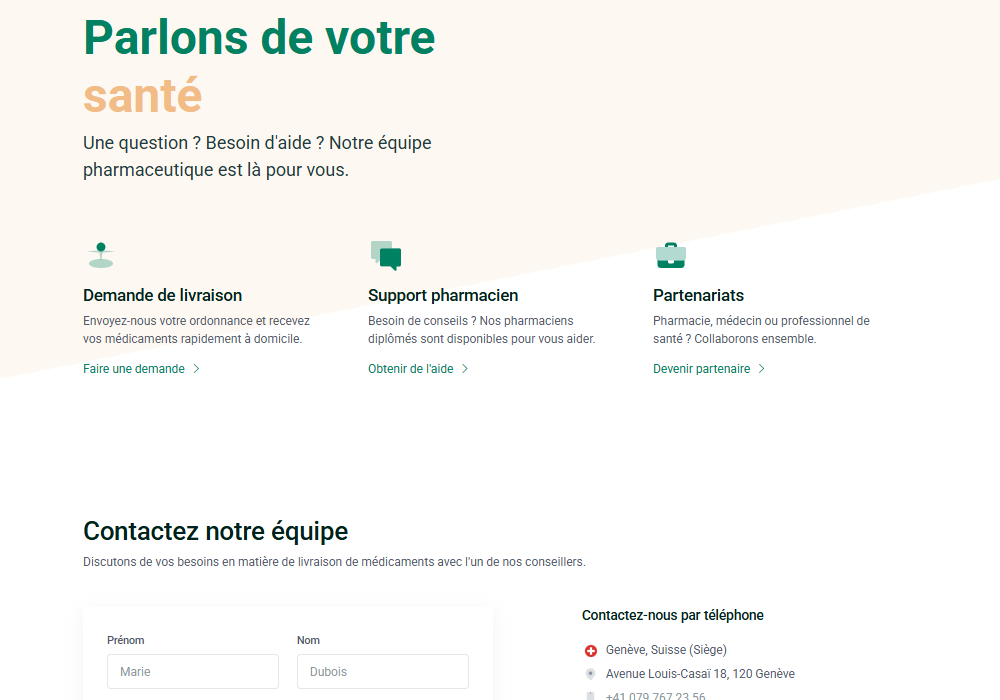Viewport: 1000px width, 700px height.
Task: Click the chevron arrow after Faire une demande
Action: (x=197, y=369)
